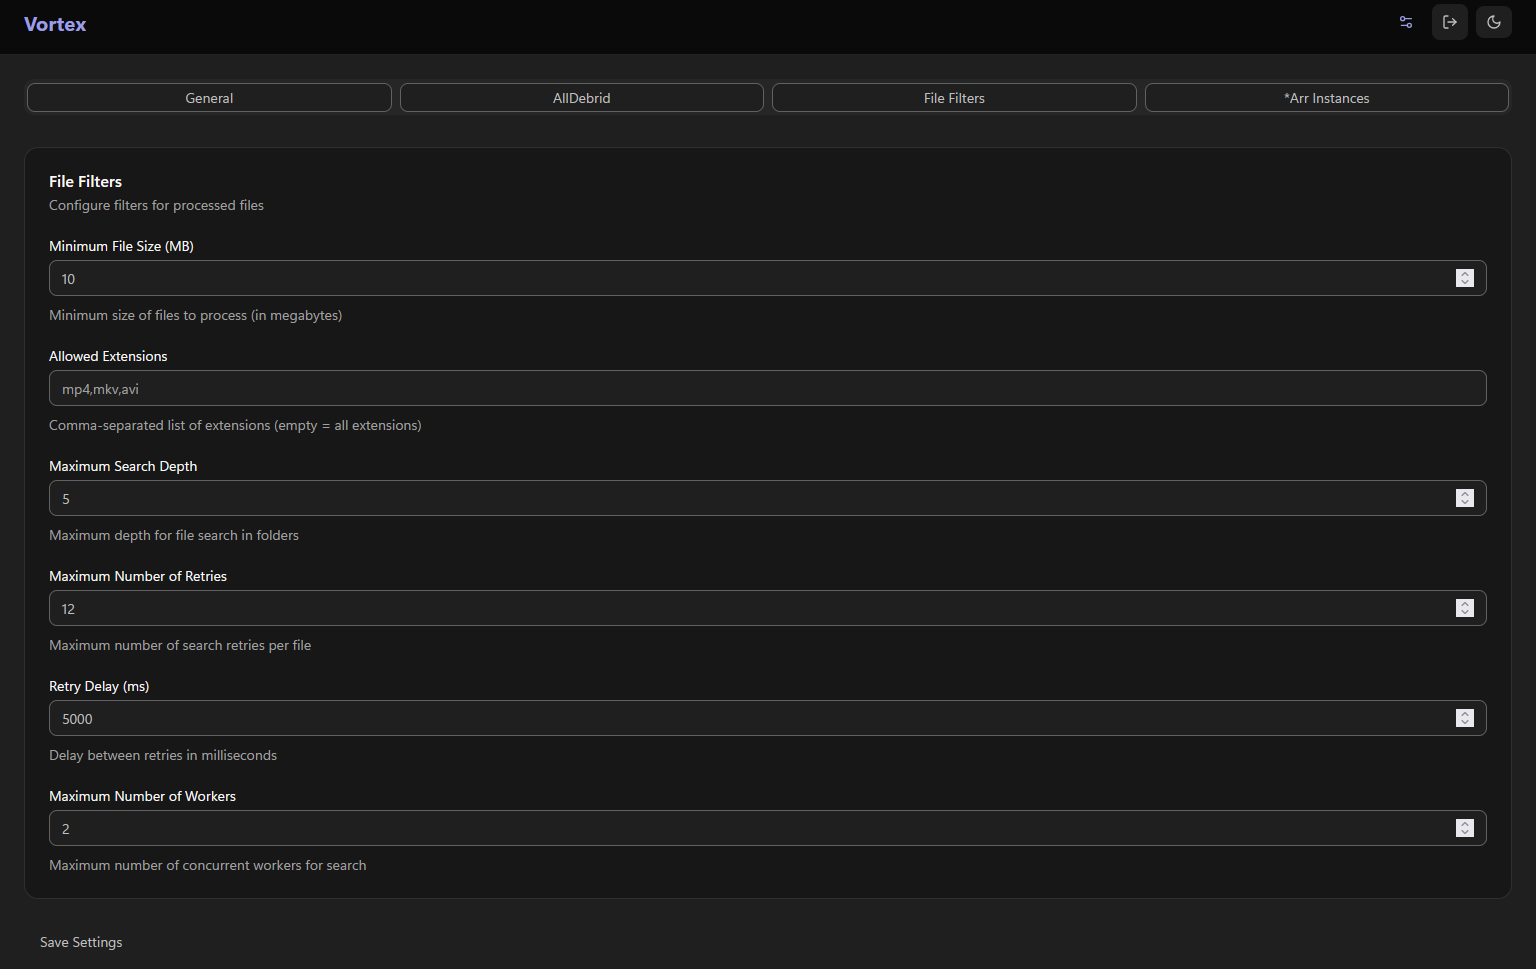Image resolution: width=1536 pixels, height=969 pixels.
Task: Switch to the General tab
Action: [209, 98]
